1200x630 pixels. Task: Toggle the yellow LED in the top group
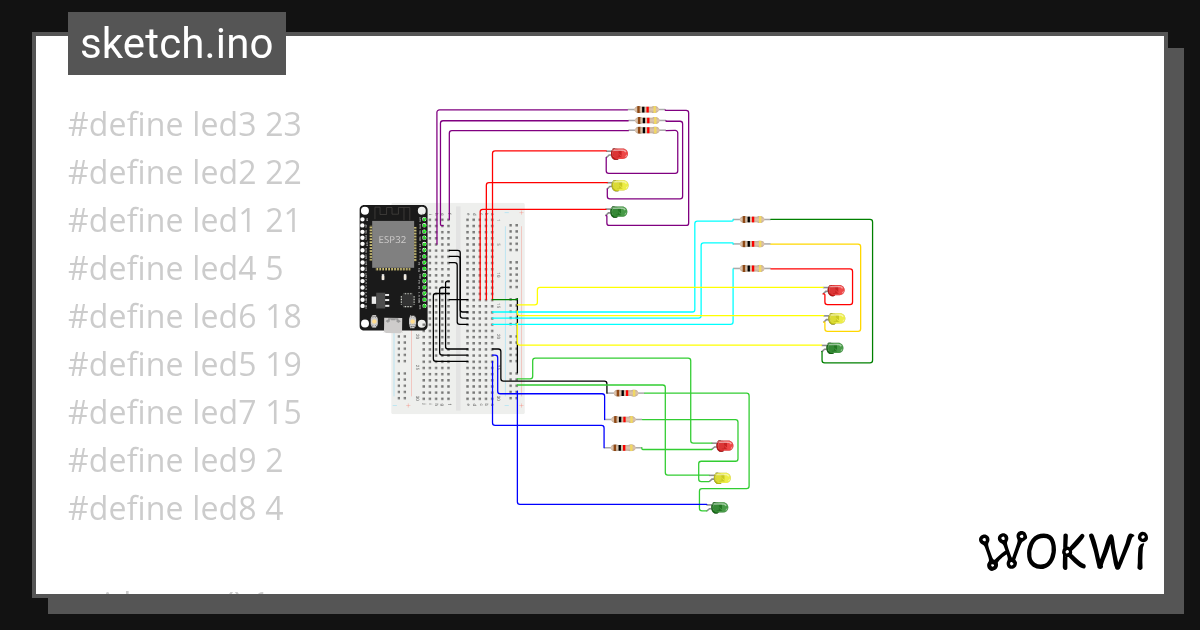(x=618, y=184)
